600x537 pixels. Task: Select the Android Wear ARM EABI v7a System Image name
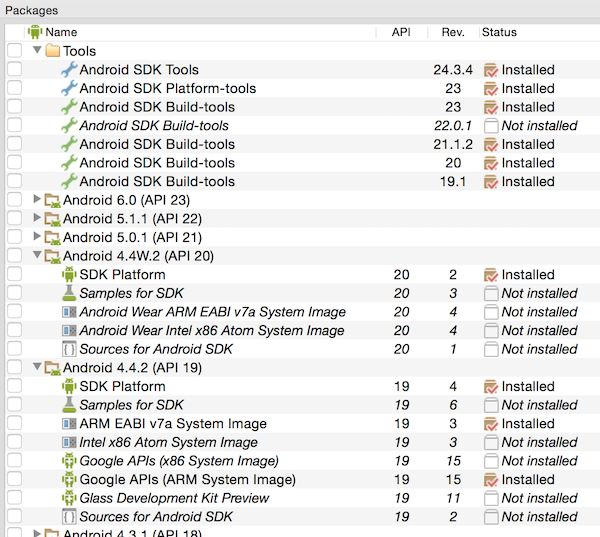pyautogui.click(x=212, y=312)
